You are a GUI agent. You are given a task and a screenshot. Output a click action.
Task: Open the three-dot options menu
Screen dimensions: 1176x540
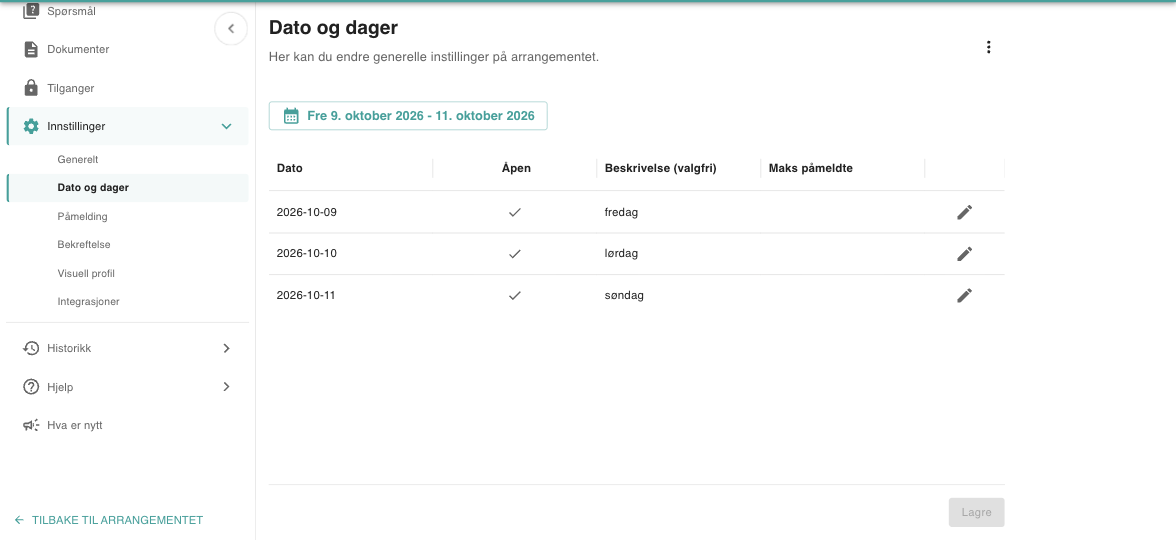click(988, 47)
